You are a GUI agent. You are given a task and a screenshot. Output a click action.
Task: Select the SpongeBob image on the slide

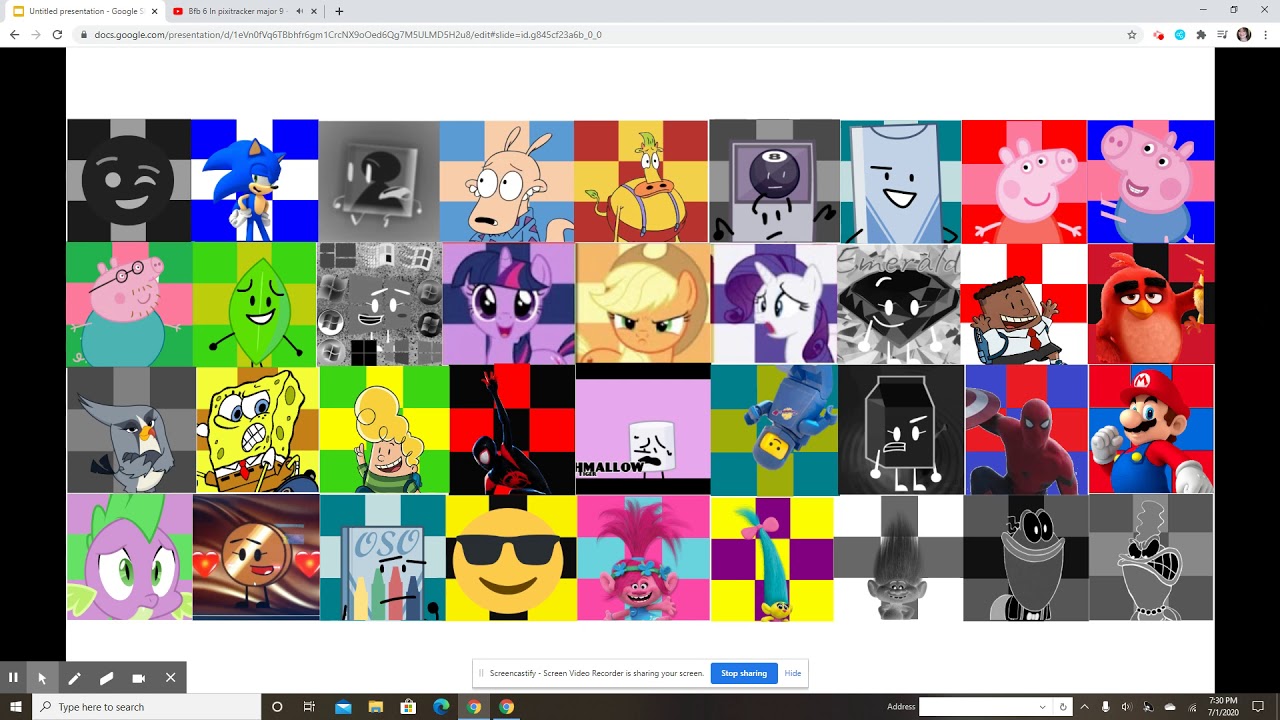pyautogui.click(x=258, y=430)
